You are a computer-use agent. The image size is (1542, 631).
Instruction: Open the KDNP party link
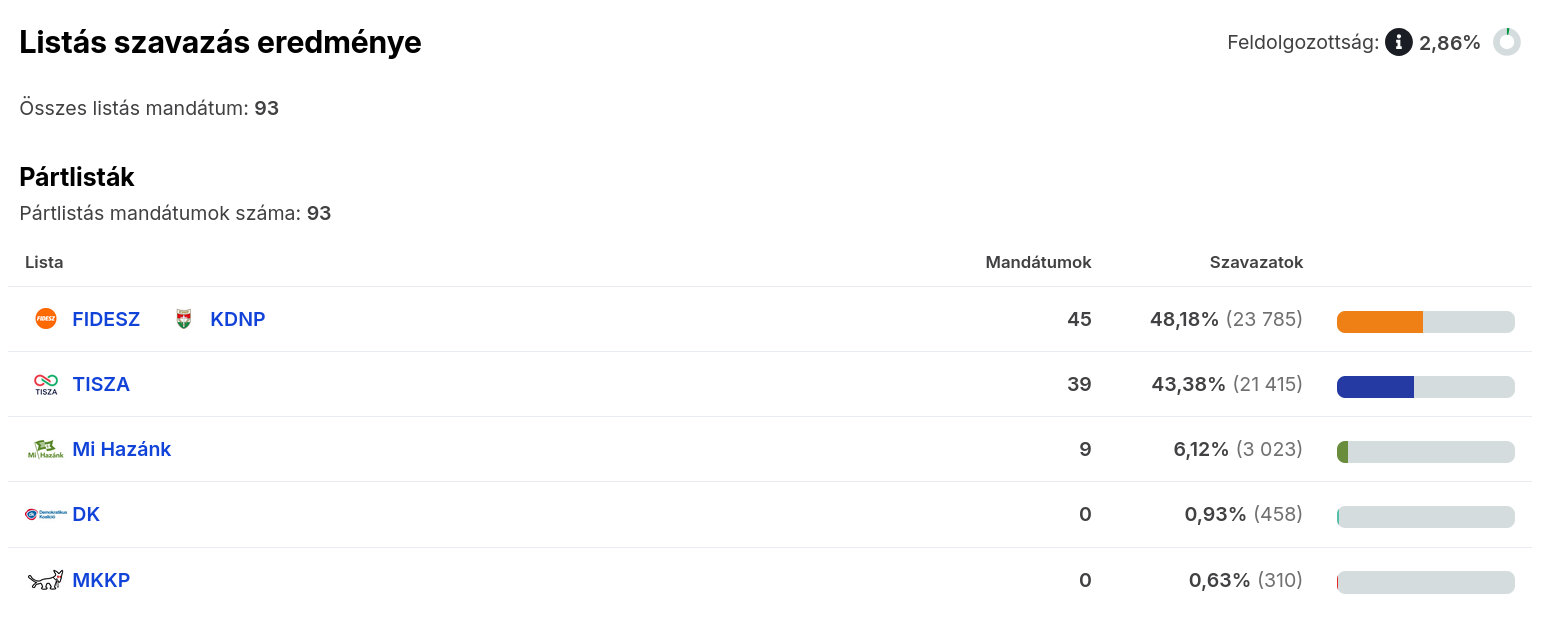pyautogui.click(x=238, y=319)
